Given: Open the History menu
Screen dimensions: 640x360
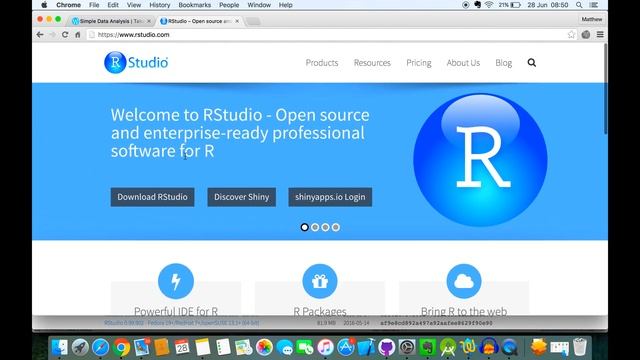Looking at the screenshot, I should pyautogui.click(x=160, y=5).
